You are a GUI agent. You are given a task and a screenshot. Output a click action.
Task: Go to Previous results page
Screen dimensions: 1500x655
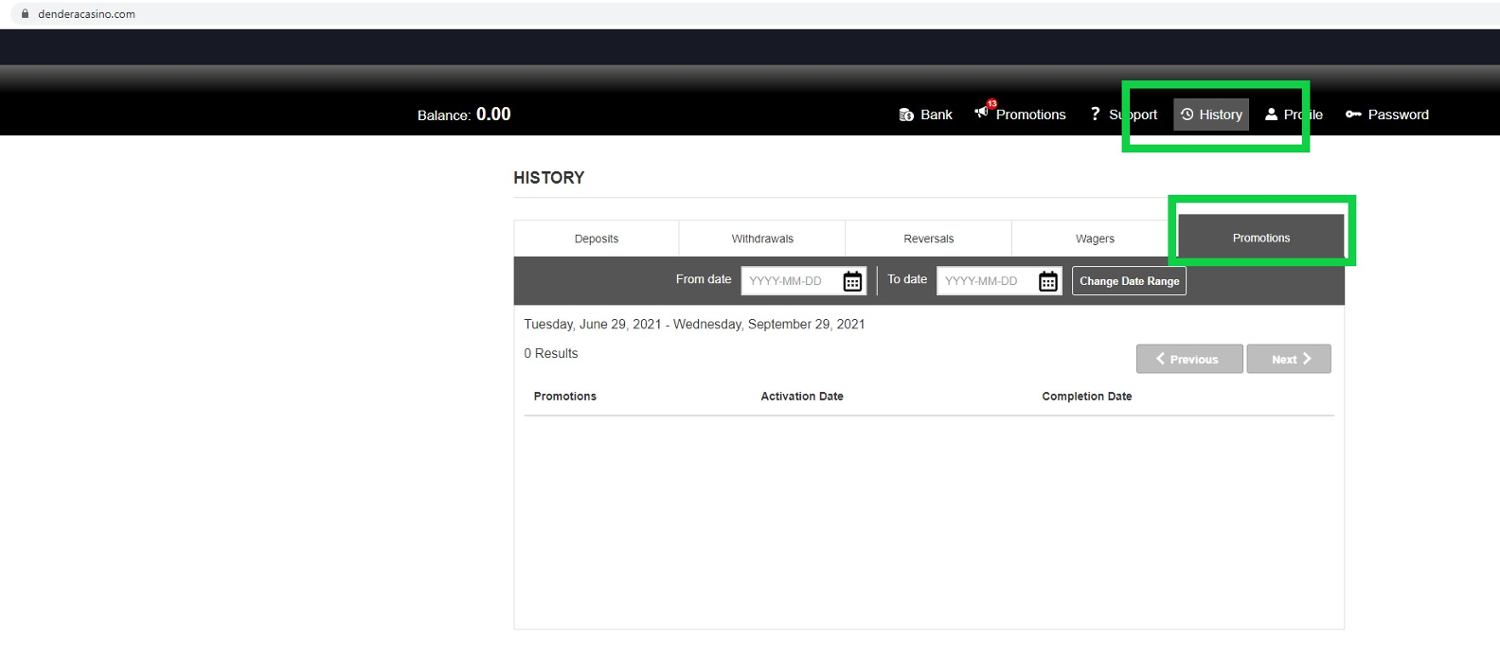[x=1189, y=359]
